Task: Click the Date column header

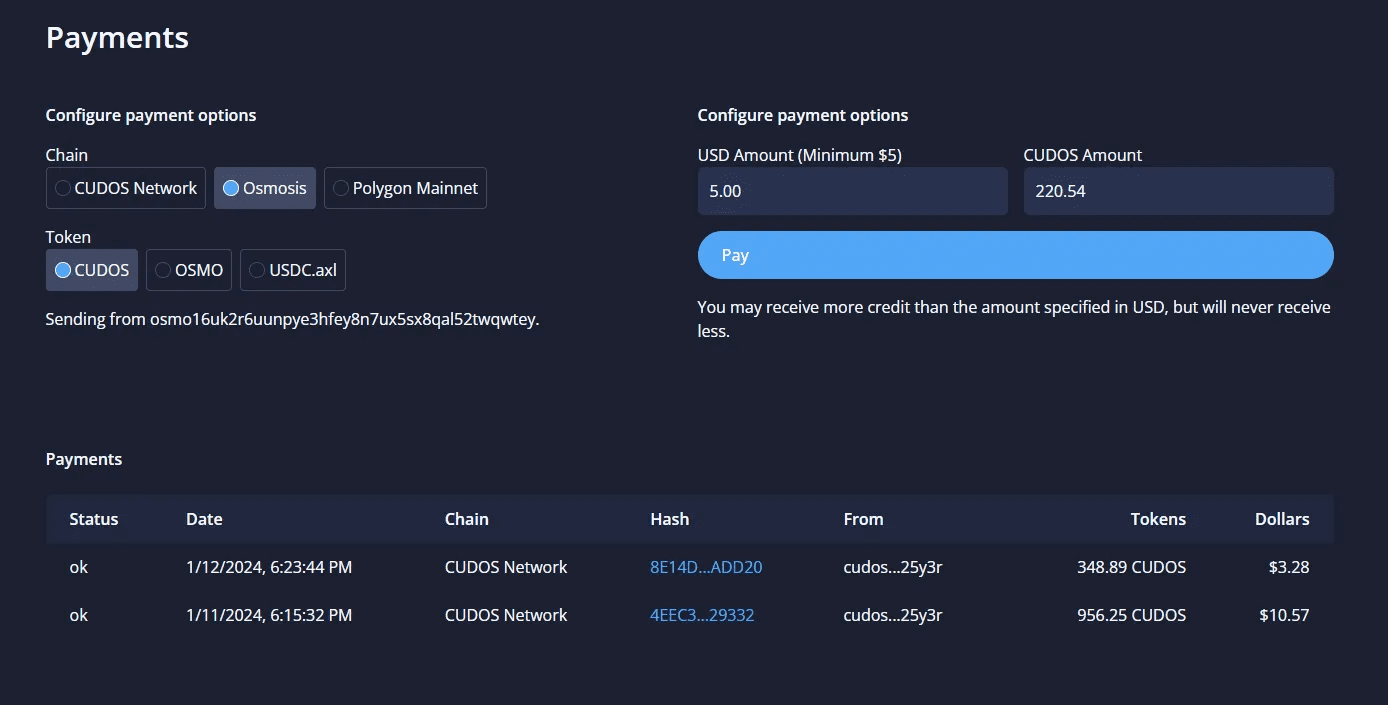Action: (204, 519)
